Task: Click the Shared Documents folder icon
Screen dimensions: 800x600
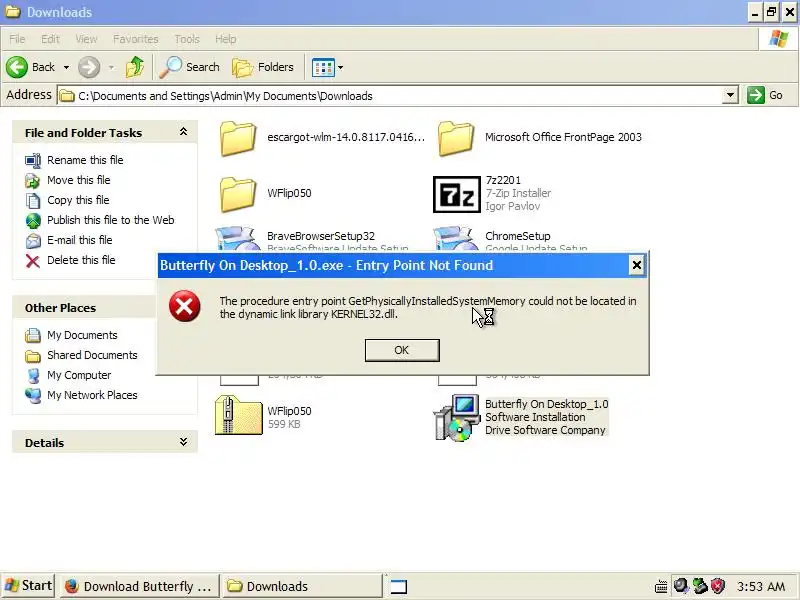Action: pyautogui.click(x=33, y=356)
